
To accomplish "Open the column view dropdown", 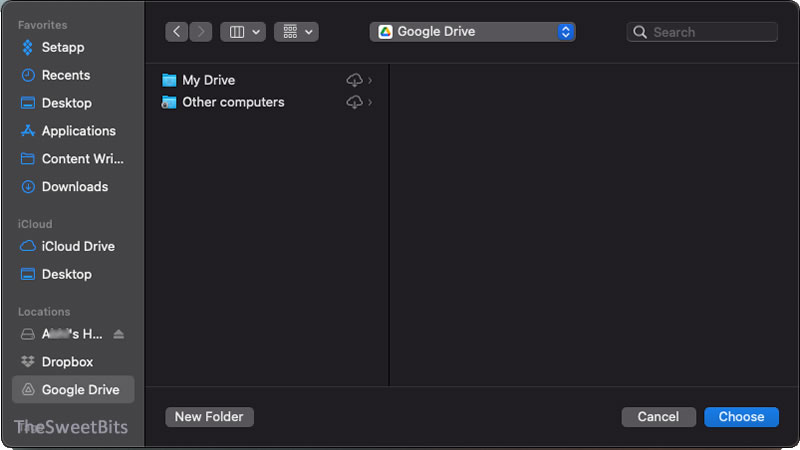I will pyautogui.click(x=243, y=32).
